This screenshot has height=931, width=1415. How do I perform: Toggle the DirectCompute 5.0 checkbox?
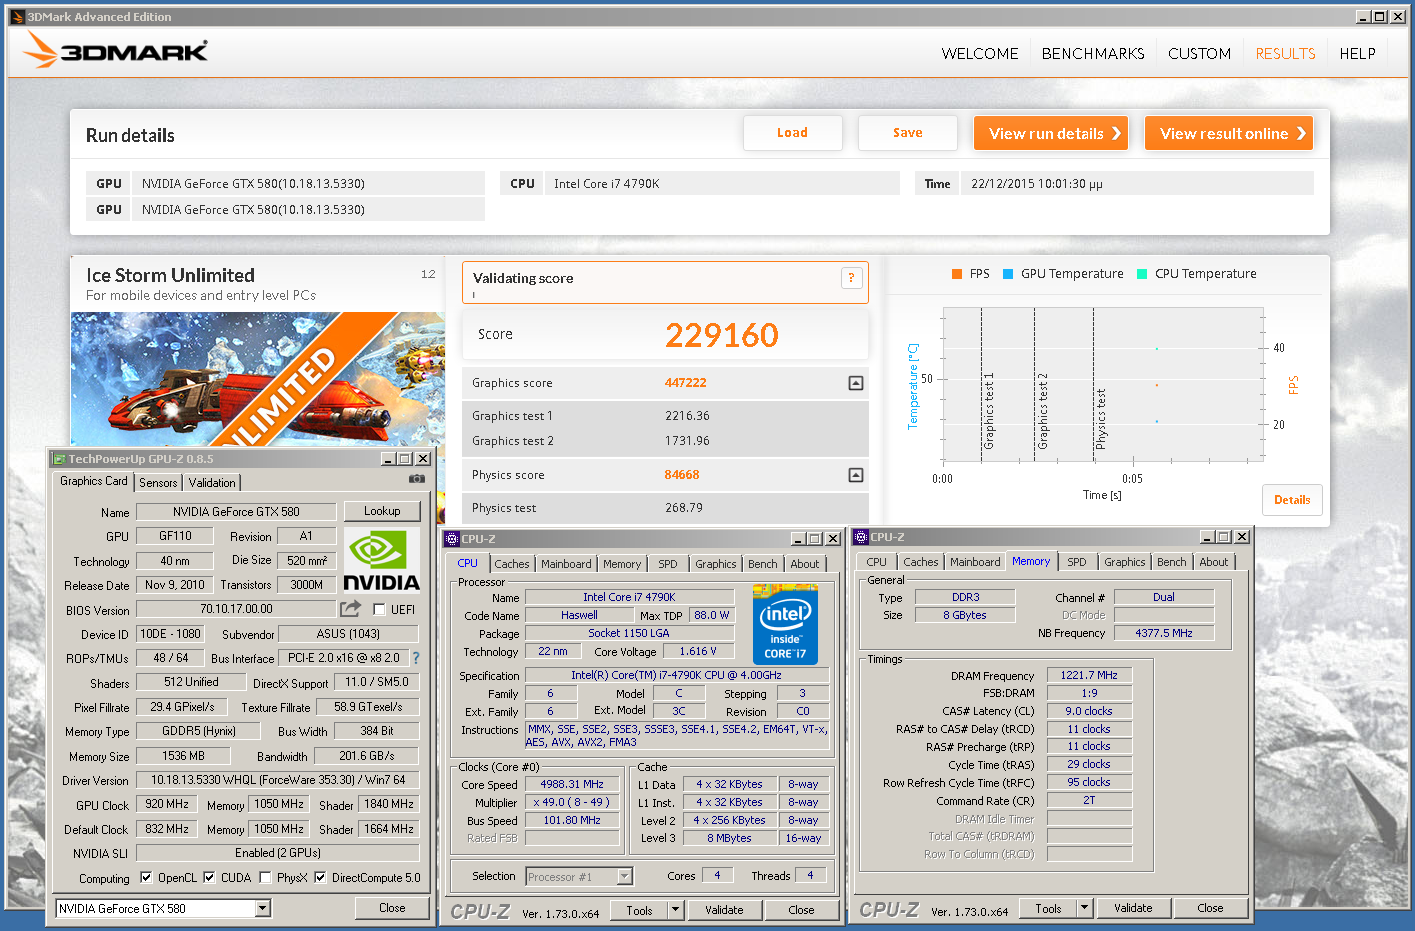(x=320, y=877)
